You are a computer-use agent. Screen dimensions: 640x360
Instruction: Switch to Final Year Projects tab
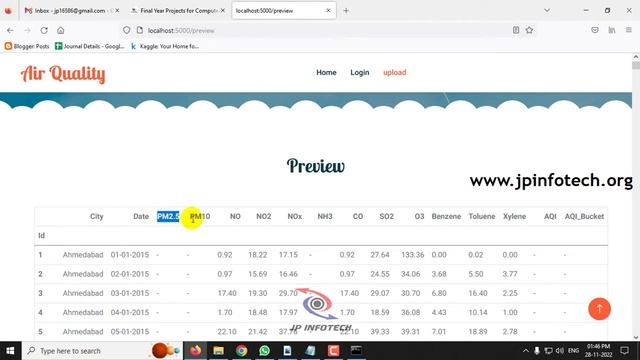click(178, 11)
